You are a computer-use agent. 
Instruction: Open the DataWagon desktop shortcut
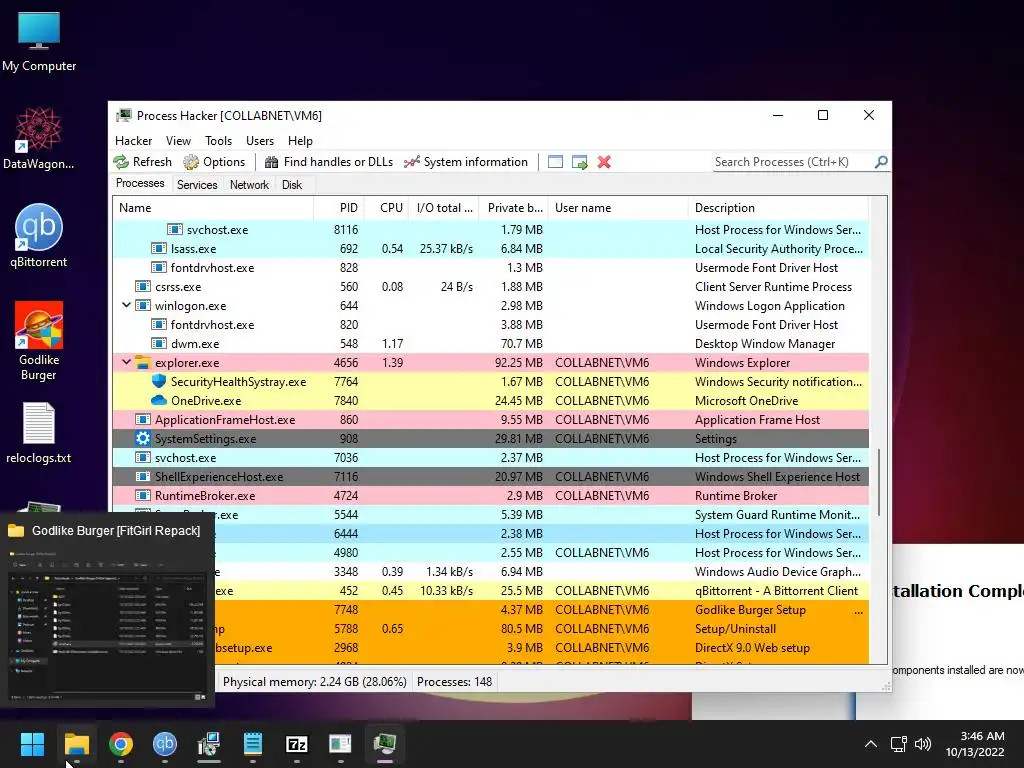pos(39,138)
